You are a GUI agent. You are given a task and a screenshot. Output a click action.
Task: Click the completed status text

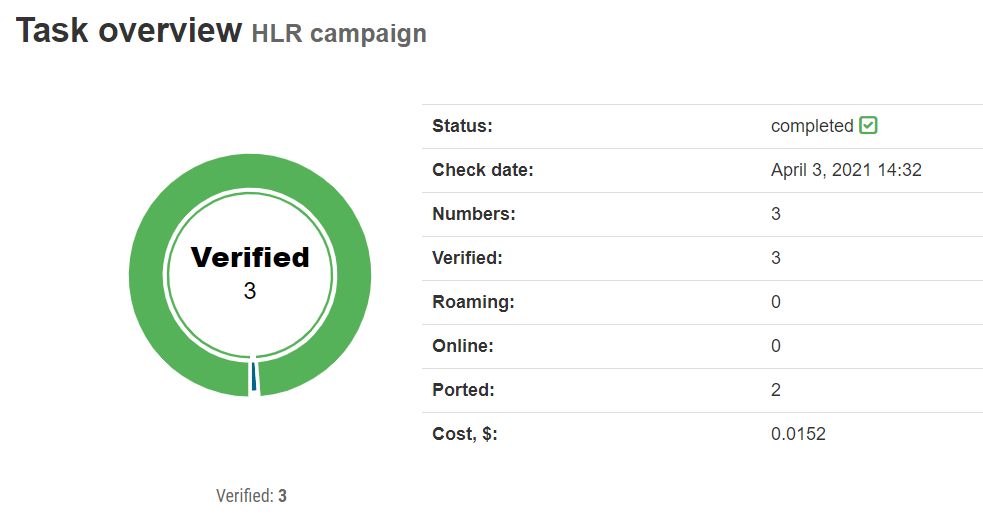click(812, 126)
